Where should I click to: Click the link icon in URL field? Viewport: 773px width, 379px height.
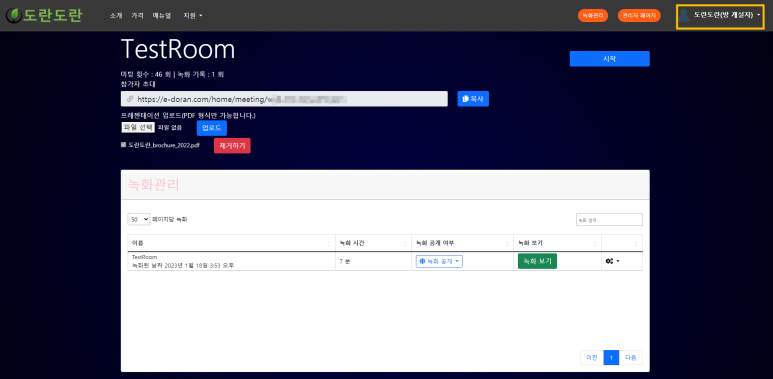[130, 99]
